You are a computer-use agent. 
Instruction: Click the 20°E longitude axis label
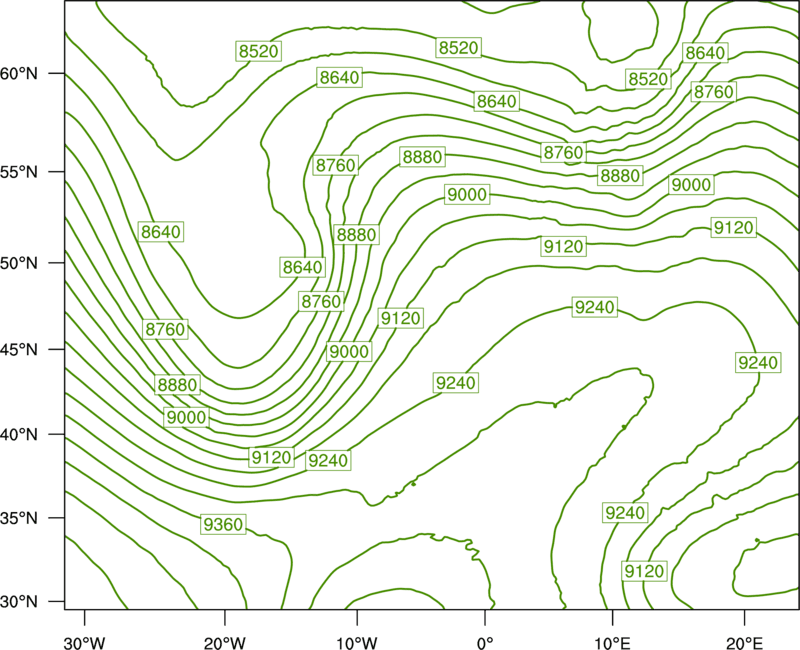coord(744,643)
